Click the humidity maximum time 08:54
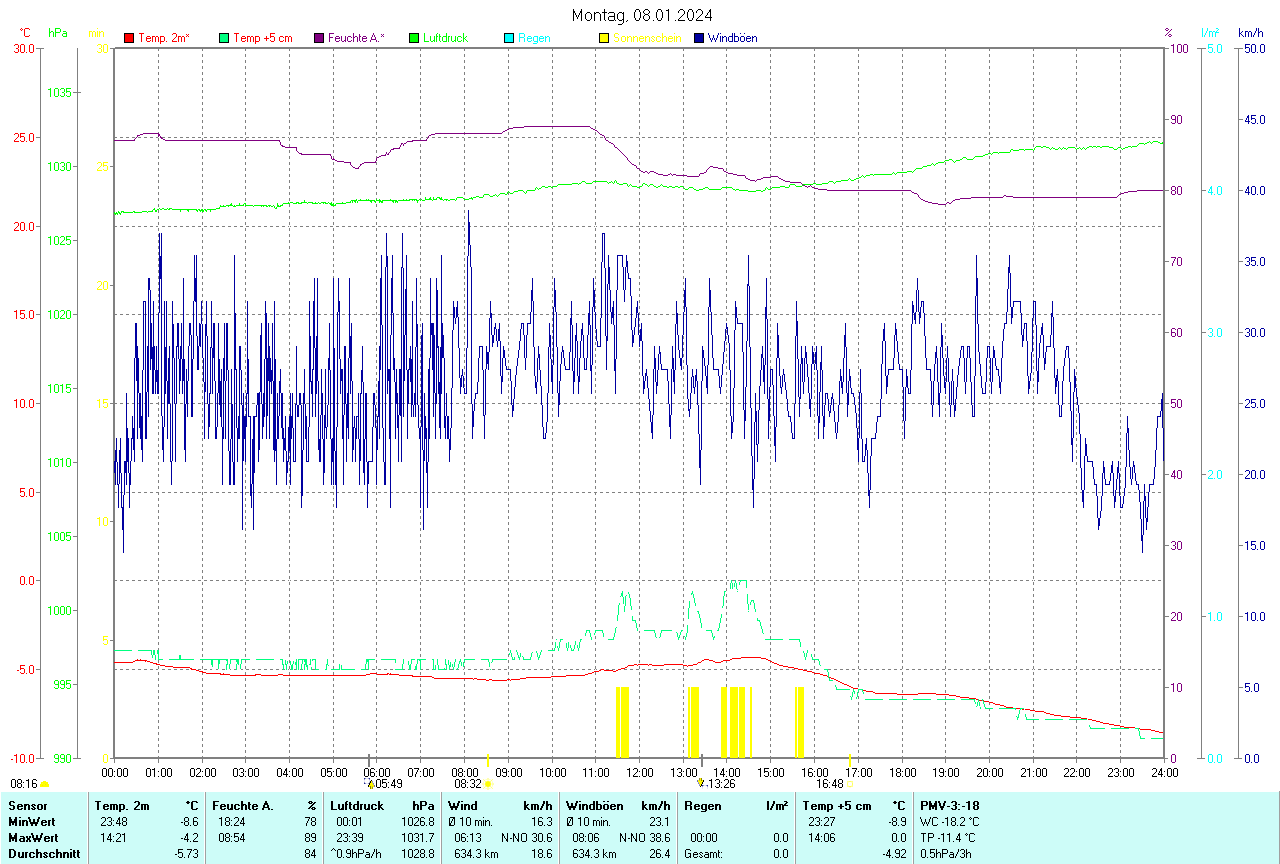1280x864 pixels. point(233,838)
